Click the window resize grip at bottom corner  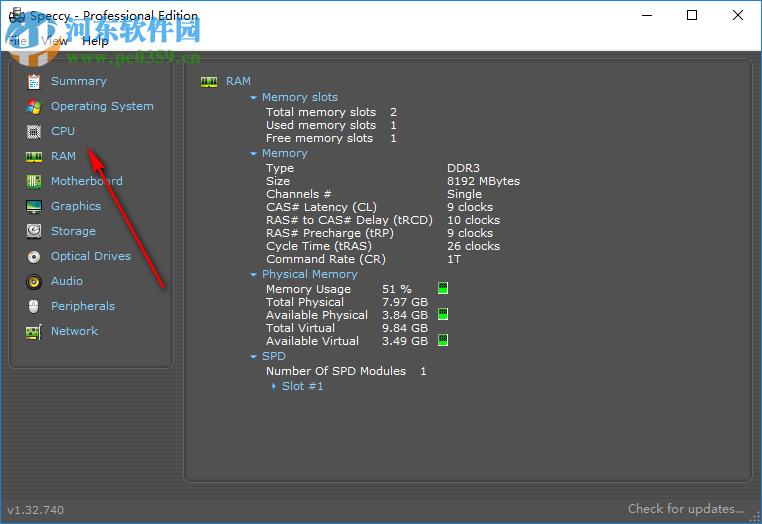coord(755,517)
